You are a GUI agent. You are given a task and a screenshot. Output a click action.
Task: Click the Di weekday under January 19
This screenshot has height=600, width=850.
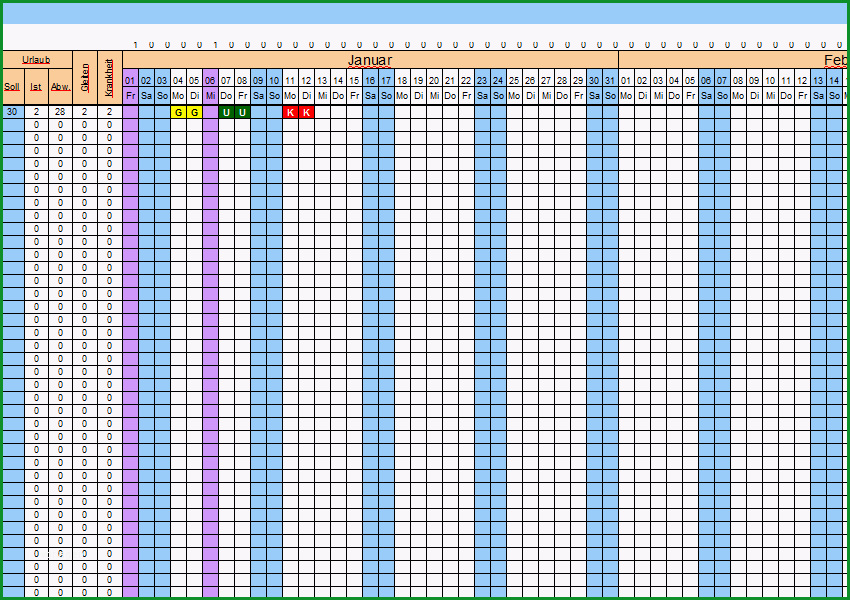click(418, 96)
